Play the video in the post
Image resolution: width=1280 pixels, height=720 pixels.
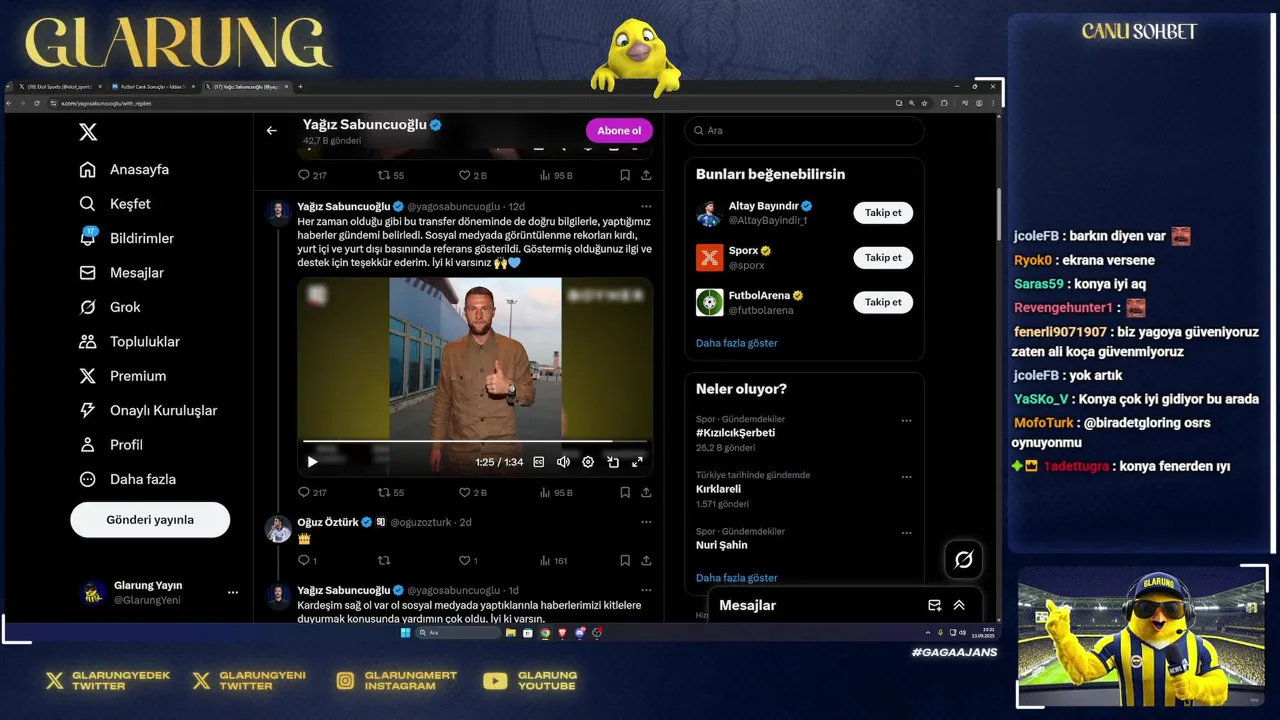(312, 462)
